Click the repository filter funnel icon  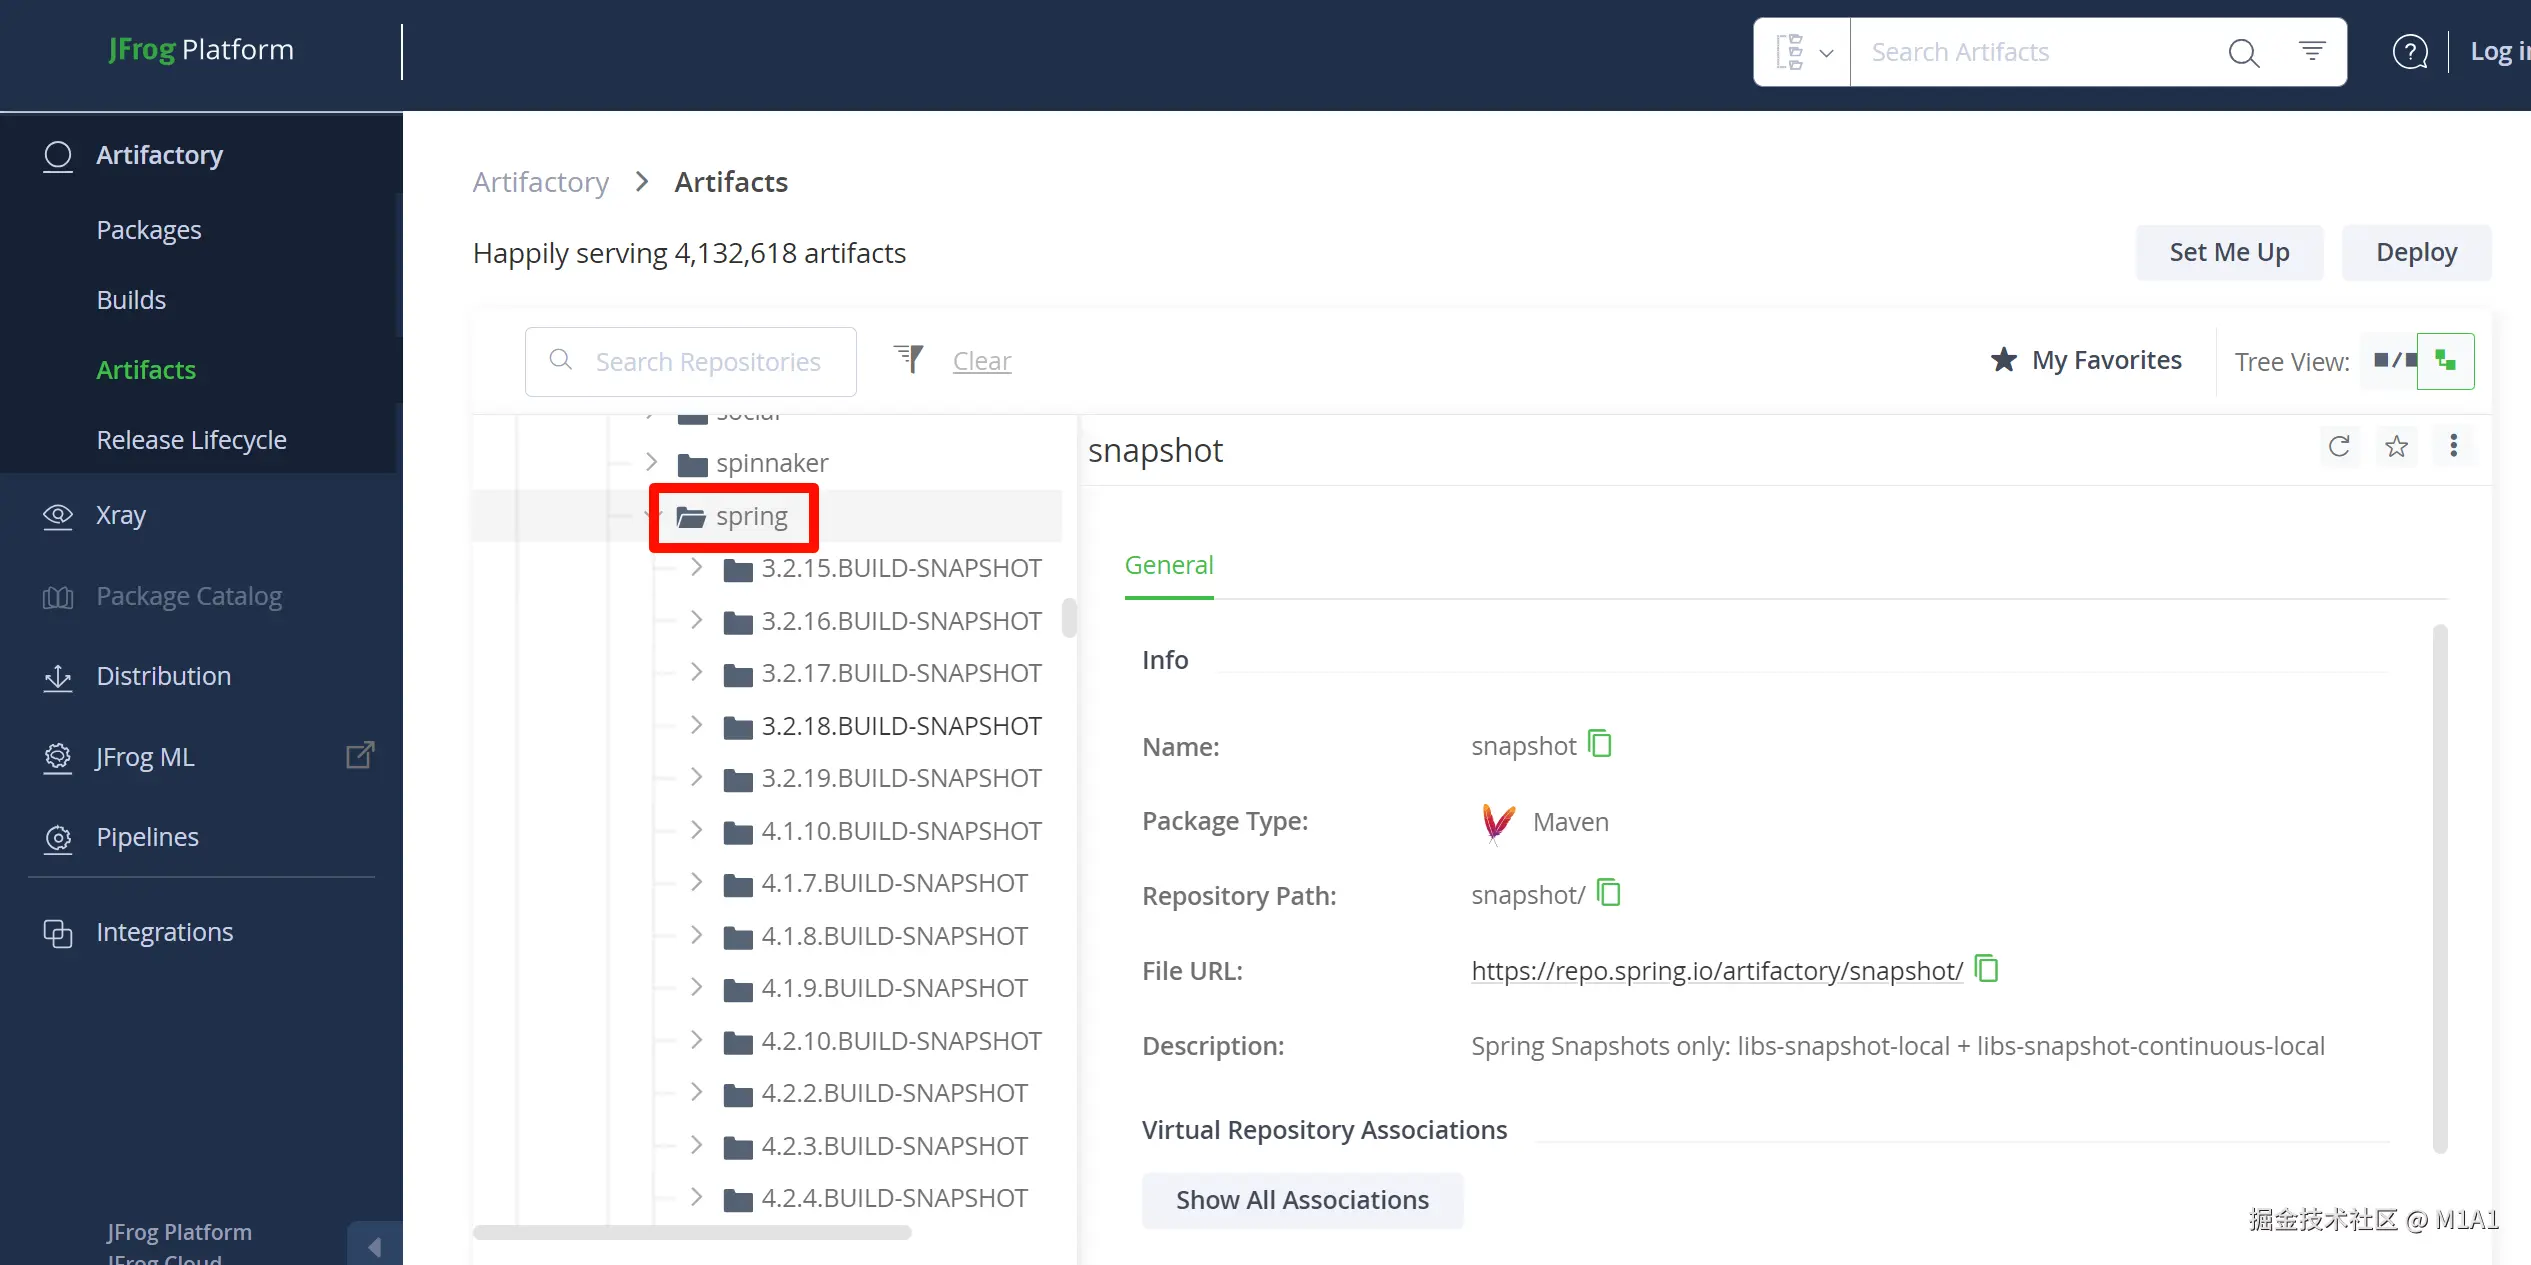click(x=909, y=359)
